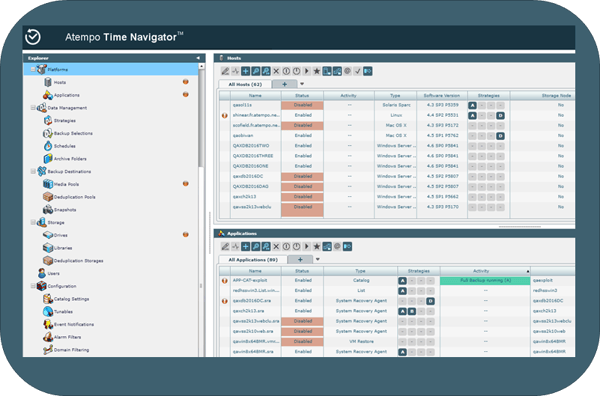Collapse the Storage tree node
The width and height of the screenshot is (600, 396).
[x=33, y=222]
